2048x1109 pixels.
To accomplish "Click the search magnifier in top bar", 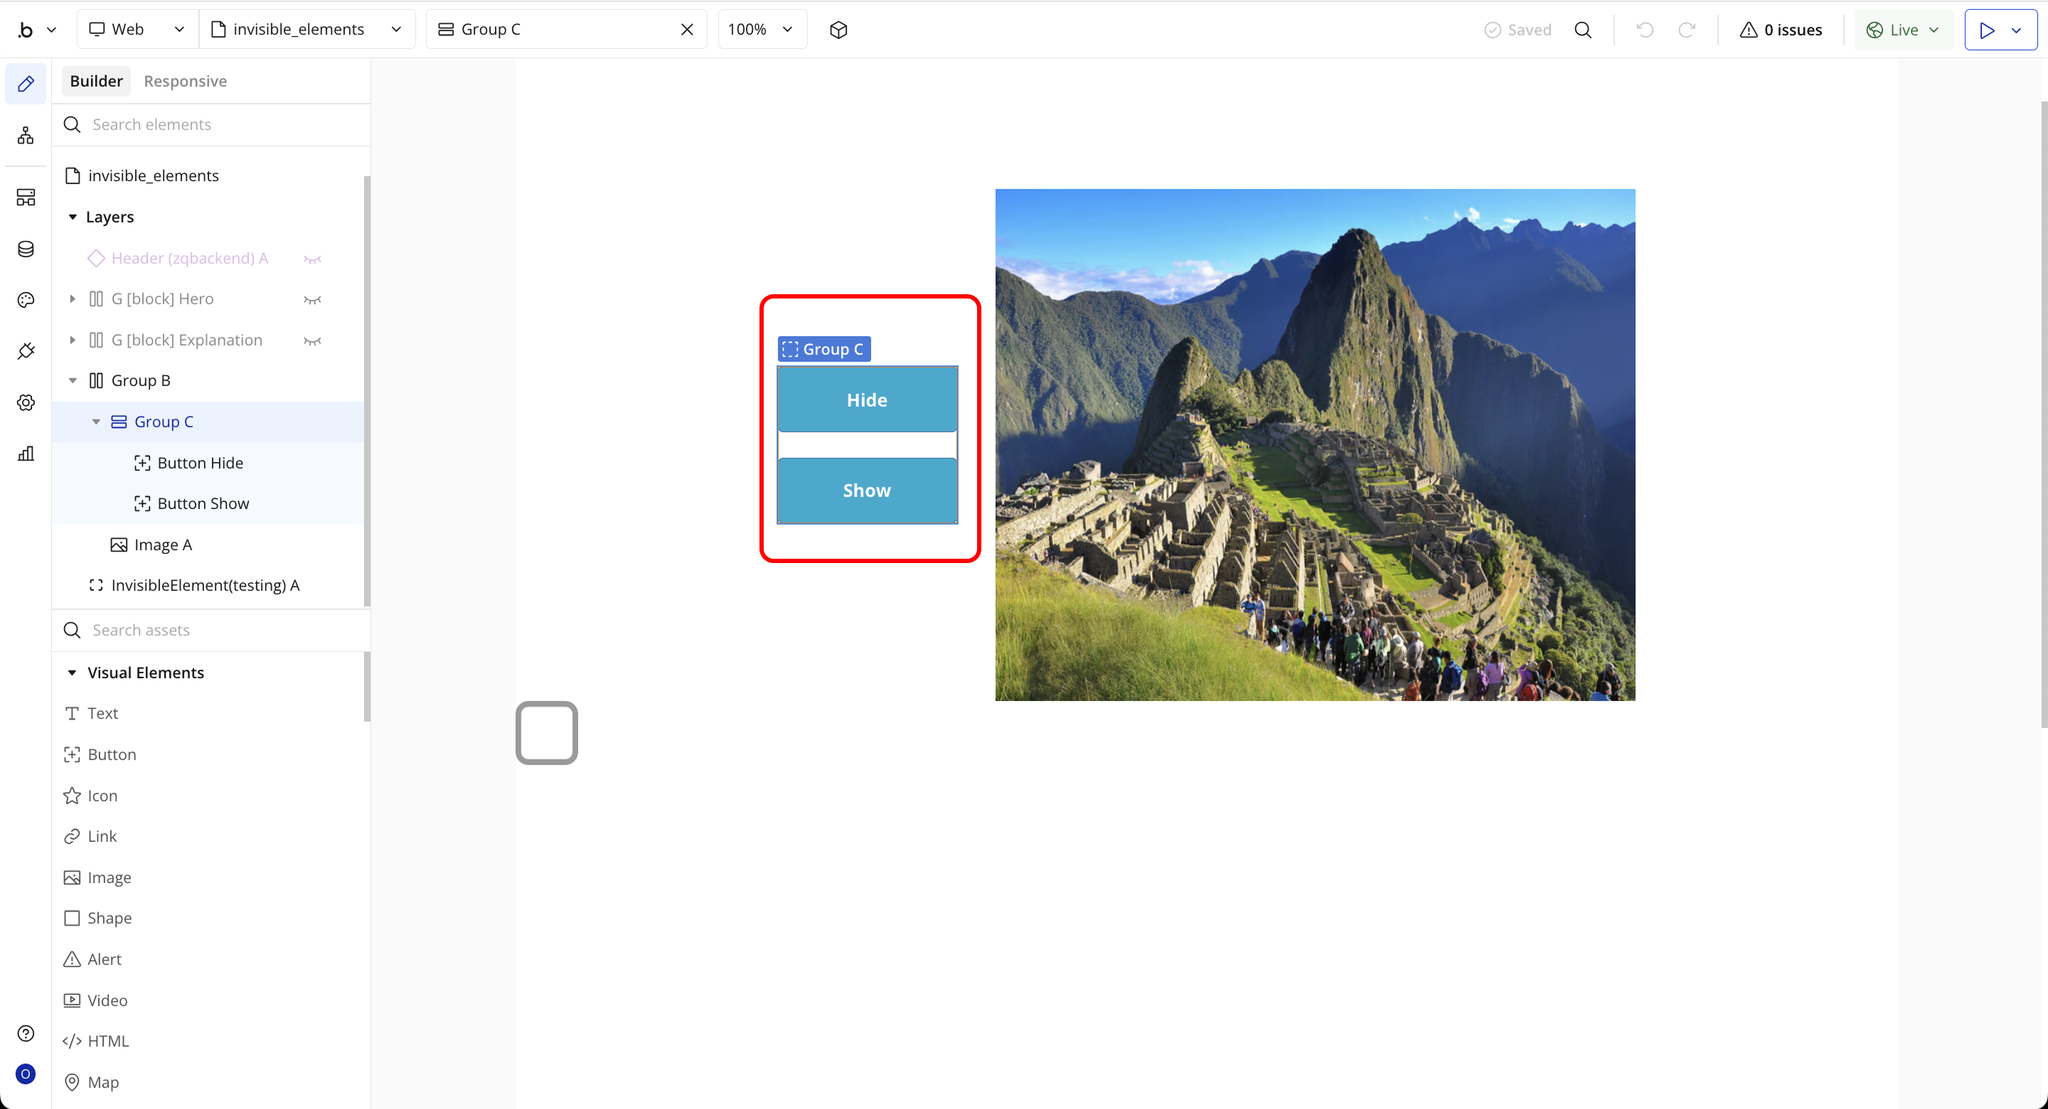I will tap(1583, 30).
